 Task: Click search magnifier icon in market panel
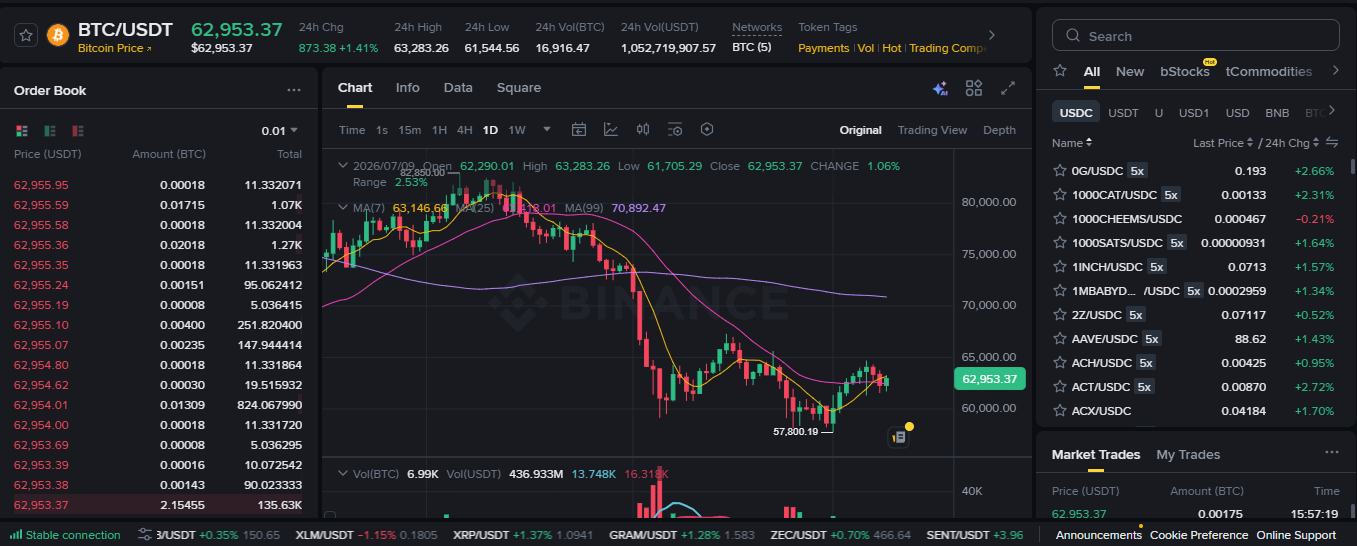(1073, 36)
